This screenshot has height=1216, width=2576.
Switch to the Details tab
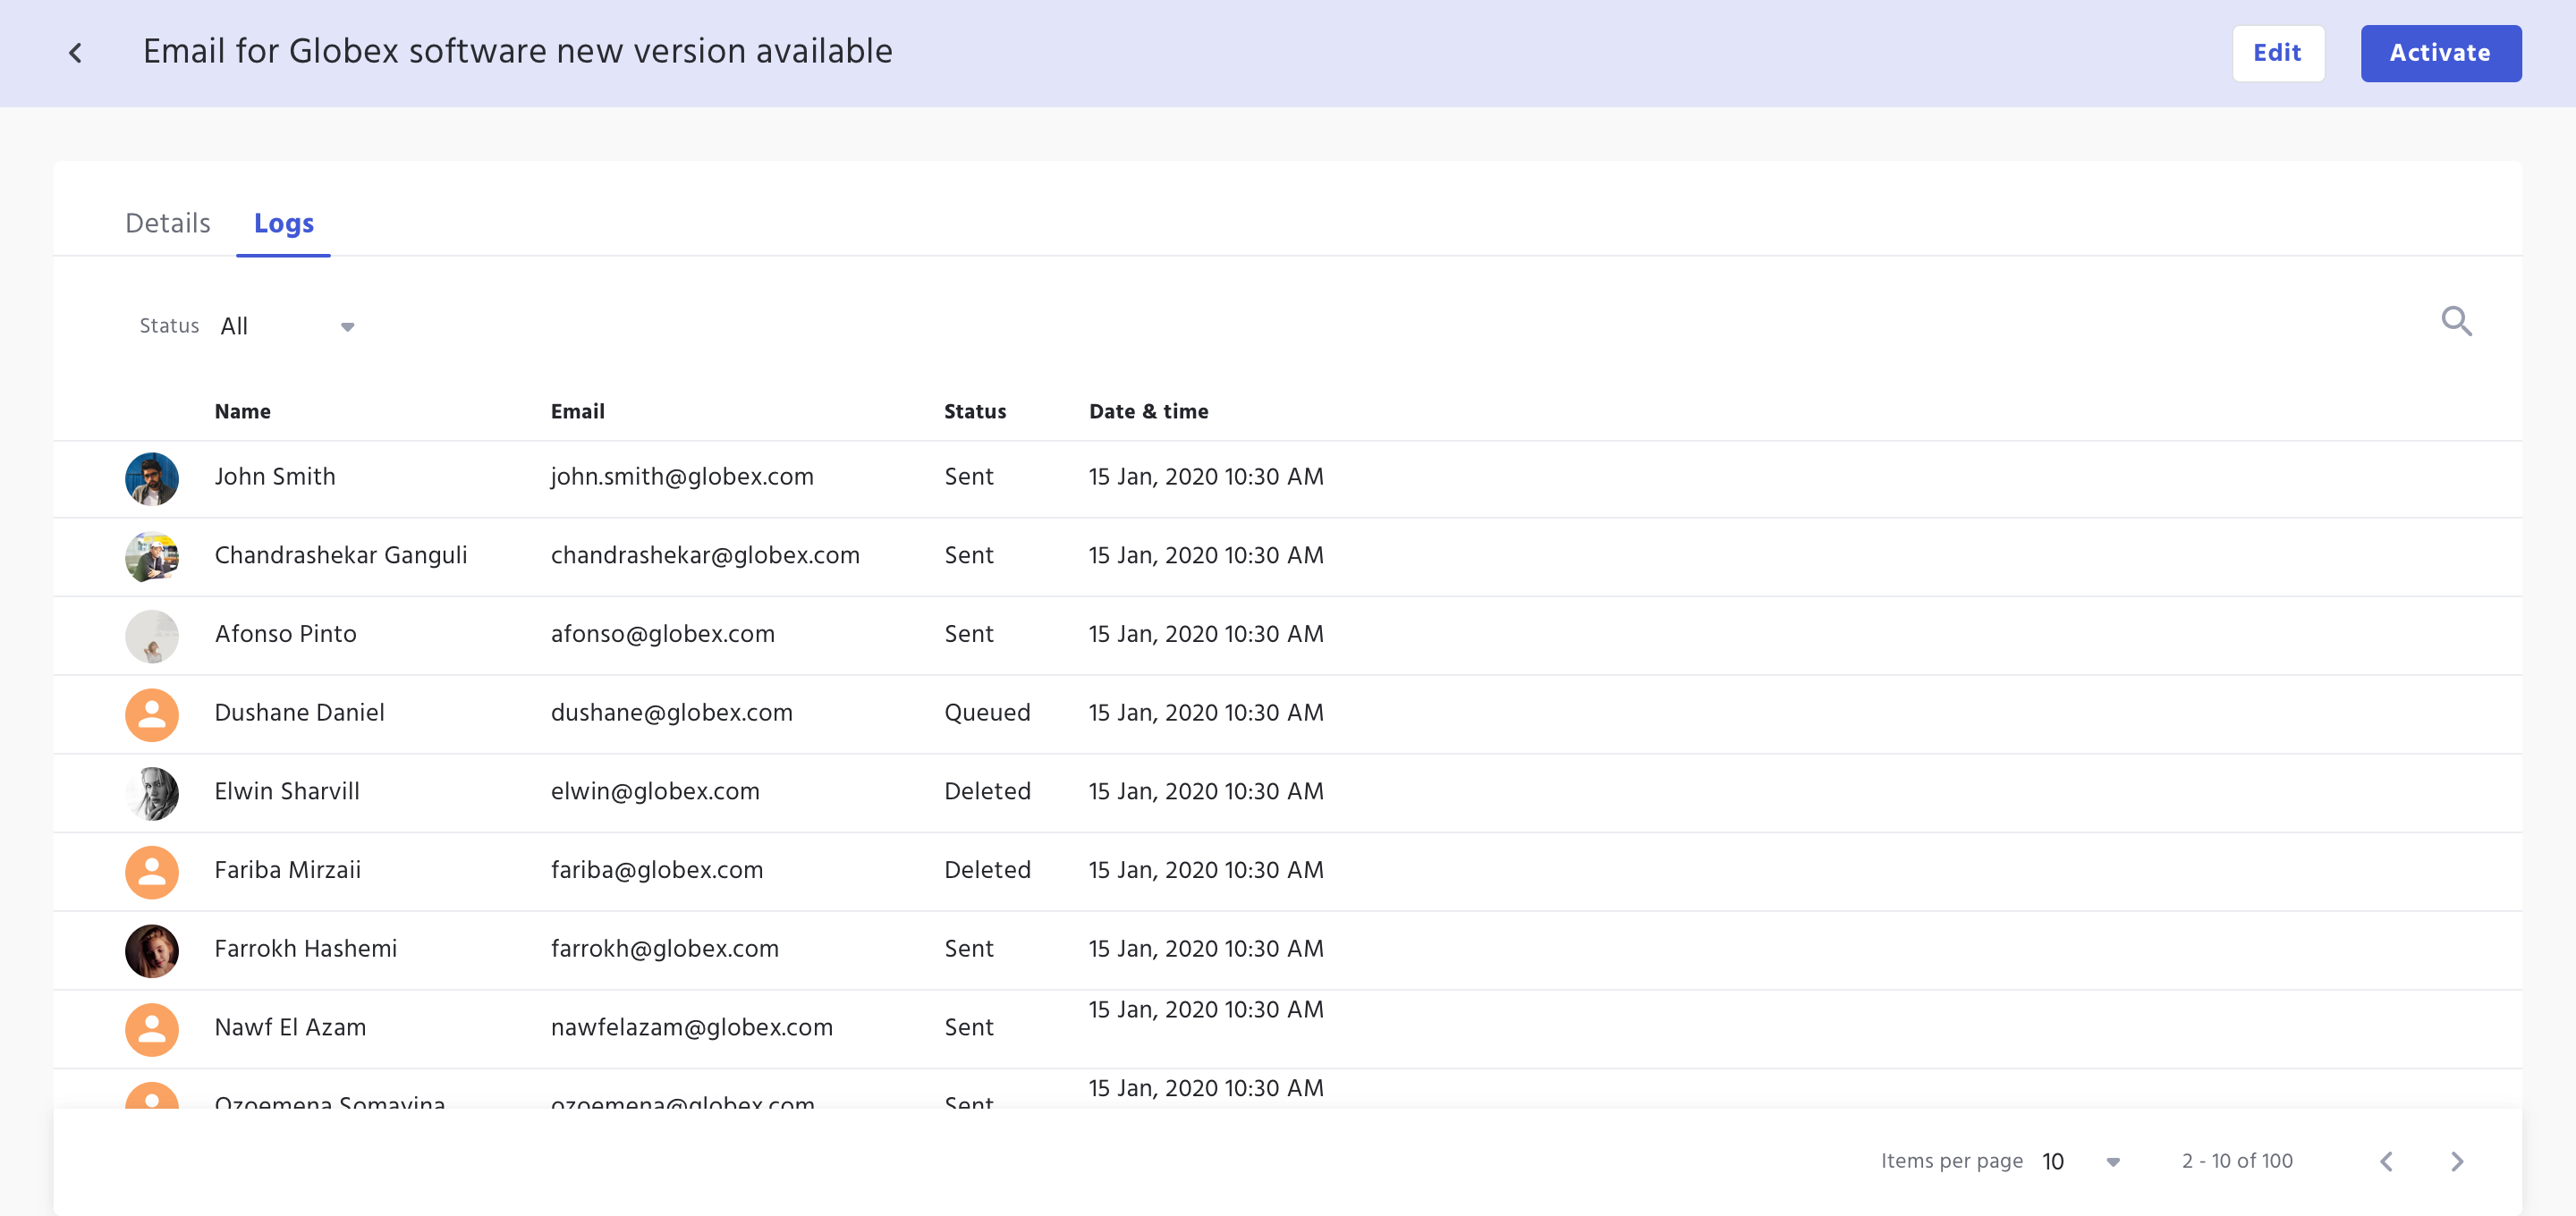click(168, 223)
